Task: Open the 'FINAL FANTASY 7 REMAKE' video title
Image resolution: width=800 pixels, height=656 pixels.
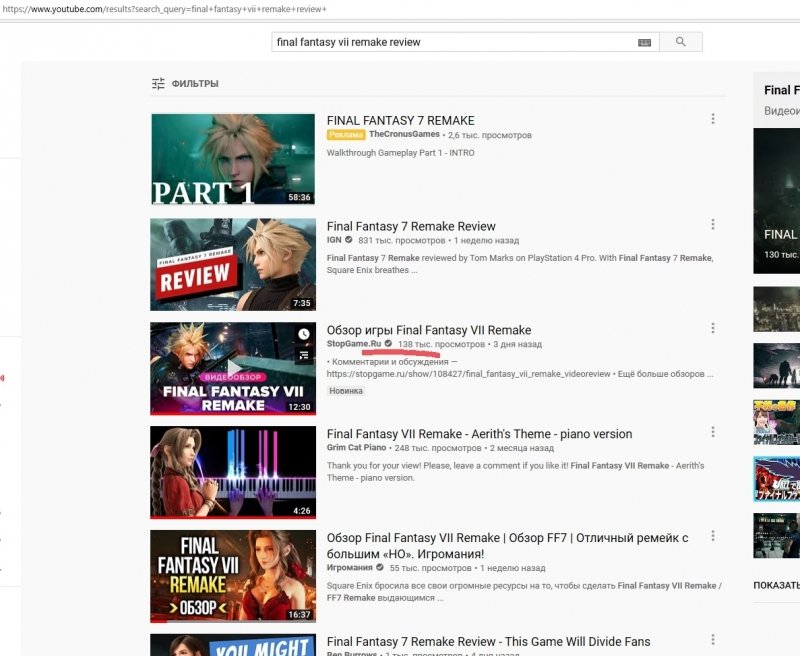Action: coord(401,120)
